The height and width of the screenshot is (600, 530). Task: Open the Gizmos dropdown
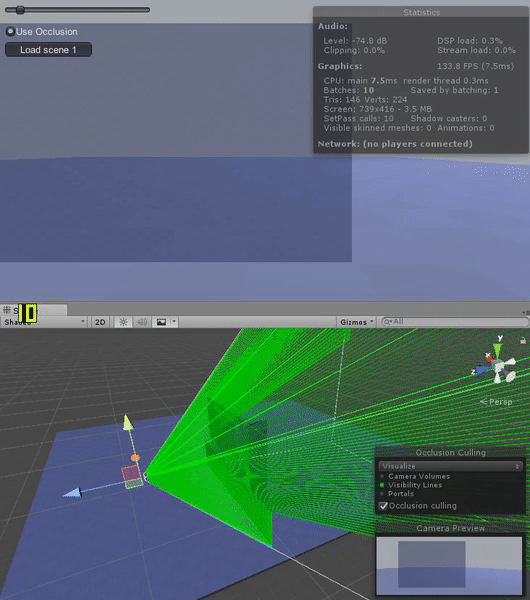click(x=357, y=322)
